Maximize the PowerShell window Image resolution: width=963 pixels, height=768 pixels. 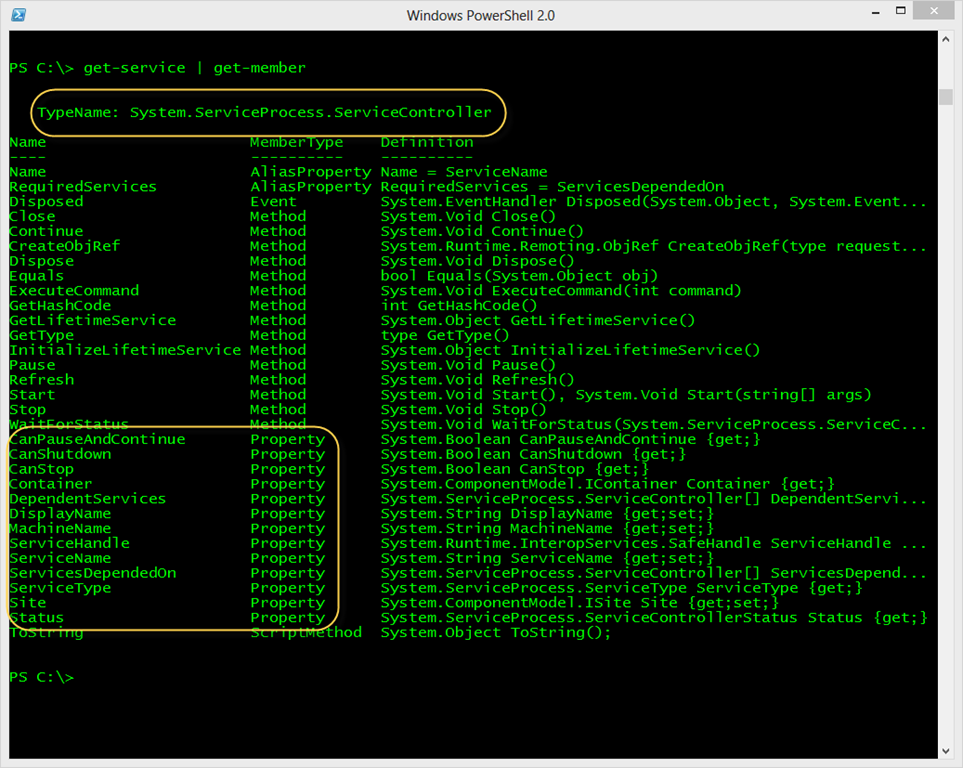(901, 11)
